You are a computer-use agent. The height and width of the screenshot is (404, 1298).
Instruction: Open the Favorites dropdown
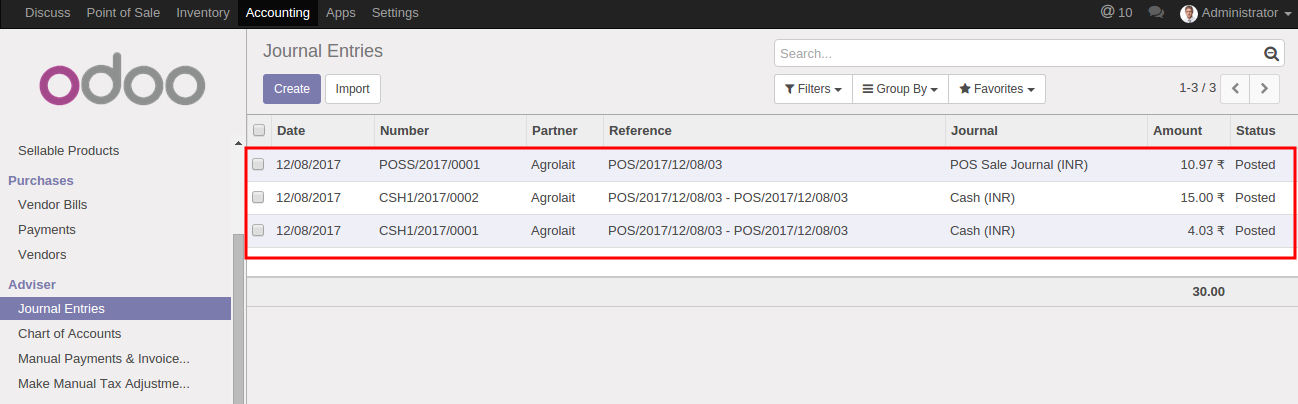tap(996, 89)
